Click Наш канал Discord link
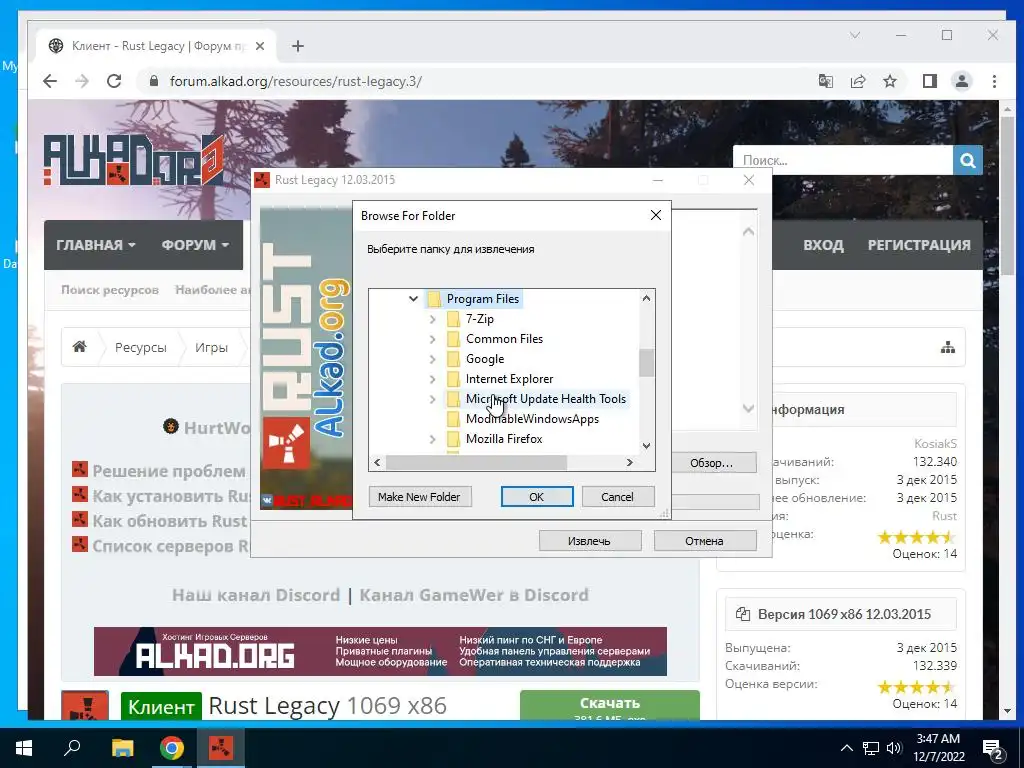 pyautogui.click(x=256, y=595)
